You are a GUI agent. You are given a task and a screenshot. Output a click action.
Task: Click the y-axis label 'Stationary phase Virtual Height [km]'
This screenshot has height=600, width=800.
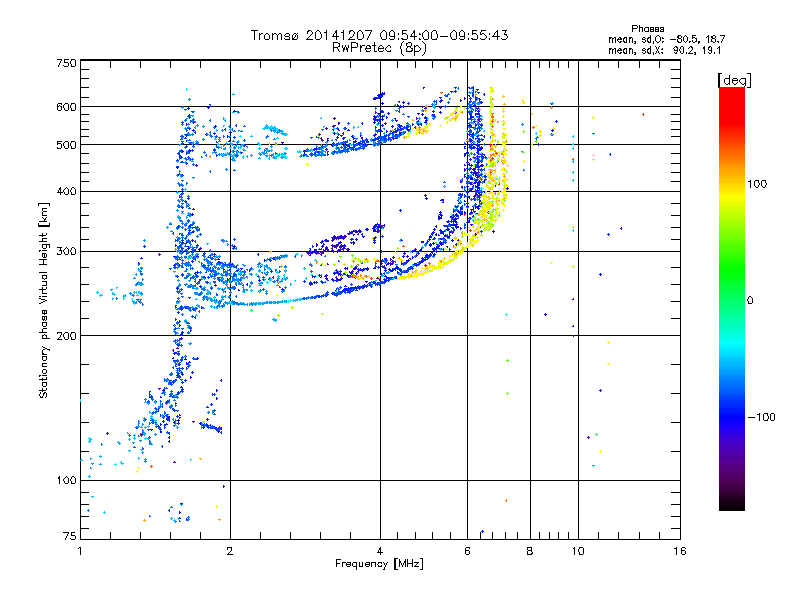pos(44,301)
